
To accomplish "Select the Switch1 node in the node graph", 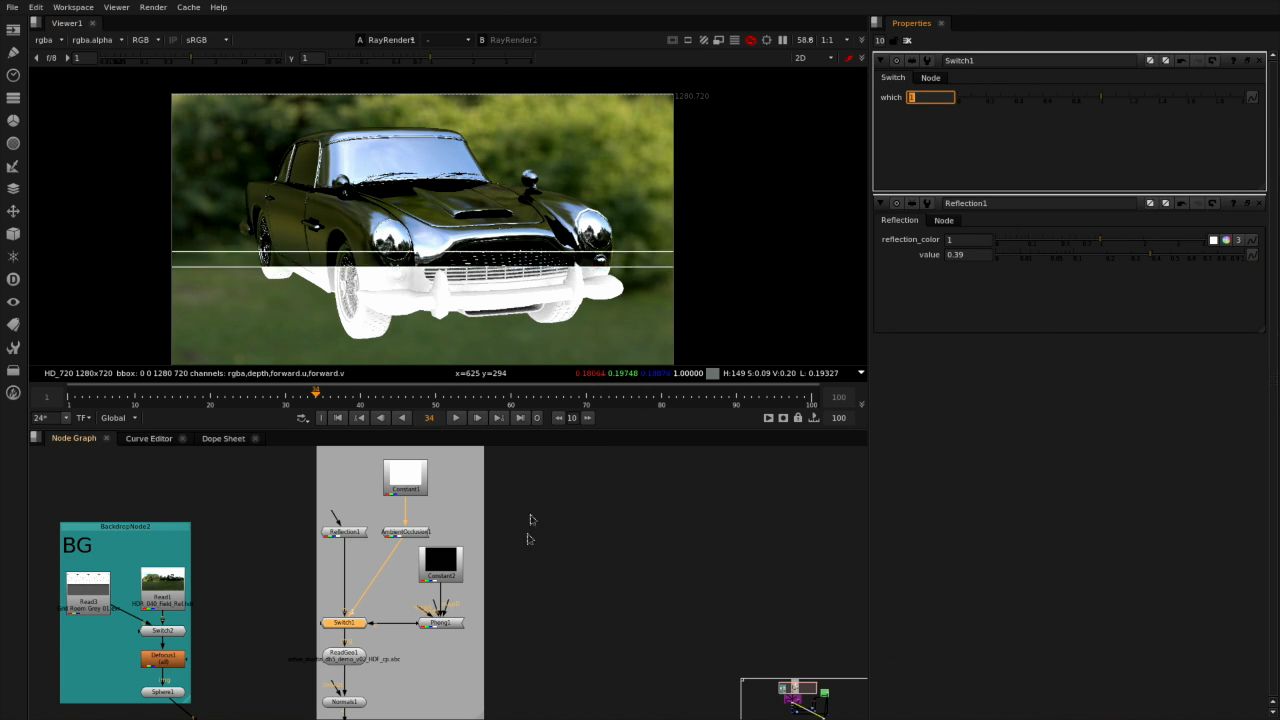I will [343, 622].
